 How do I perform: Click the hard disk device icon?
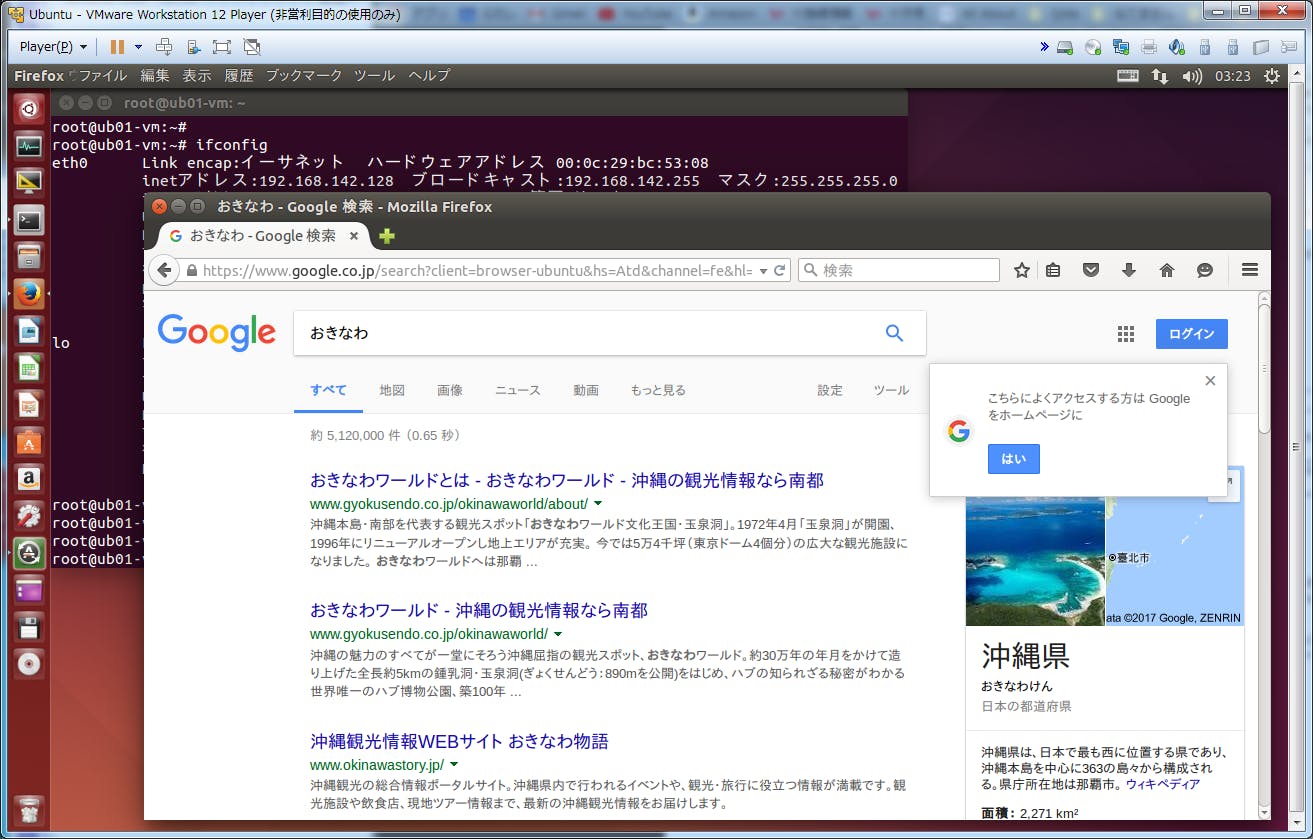click(1065, 47)
